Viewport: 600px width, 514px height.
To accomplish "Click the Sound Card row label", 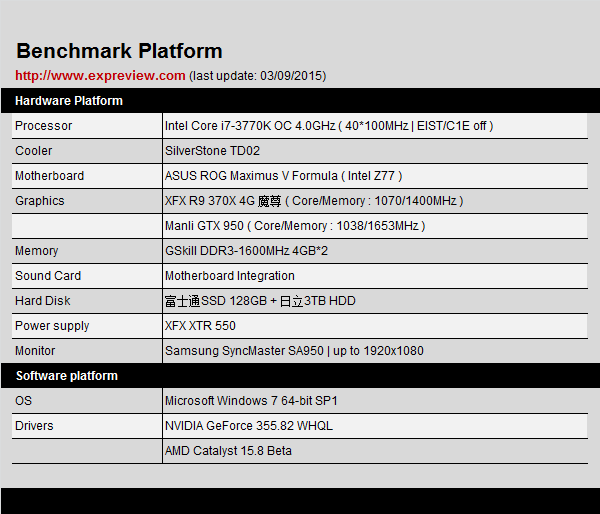I will click(x=48, y=276).
